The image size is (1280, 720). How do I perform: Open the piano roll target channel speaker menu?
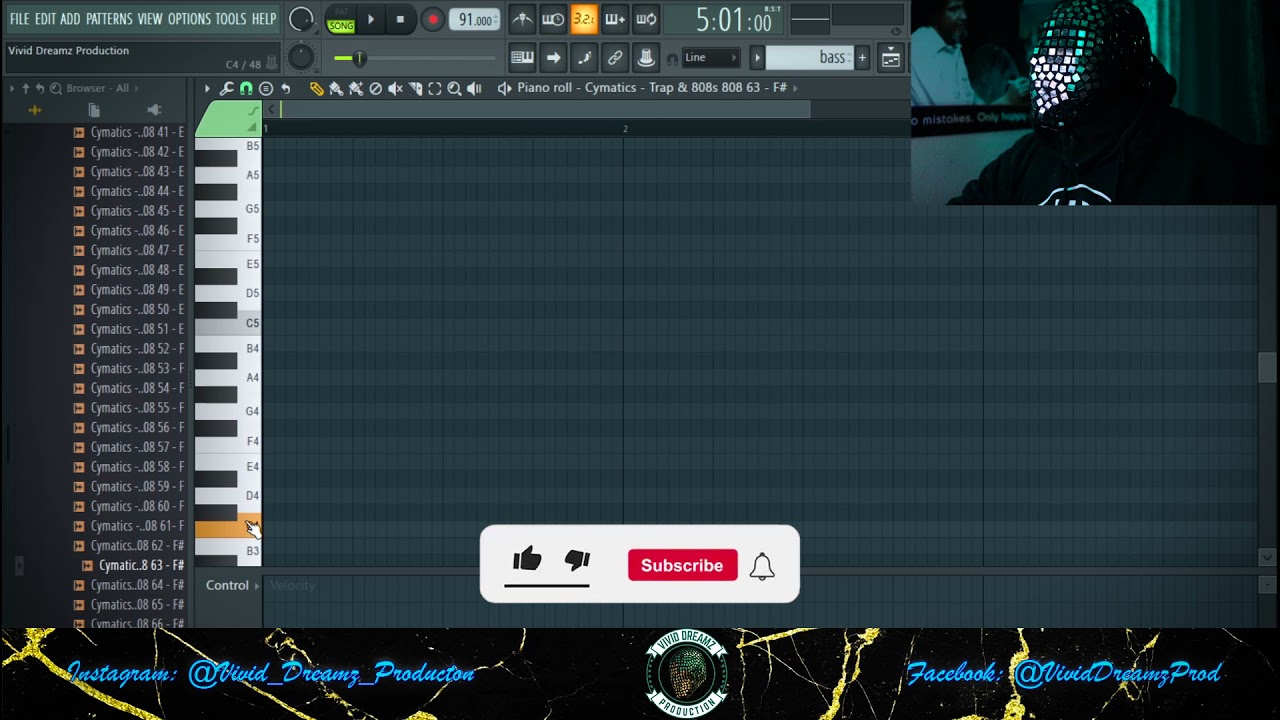[504, 88]
